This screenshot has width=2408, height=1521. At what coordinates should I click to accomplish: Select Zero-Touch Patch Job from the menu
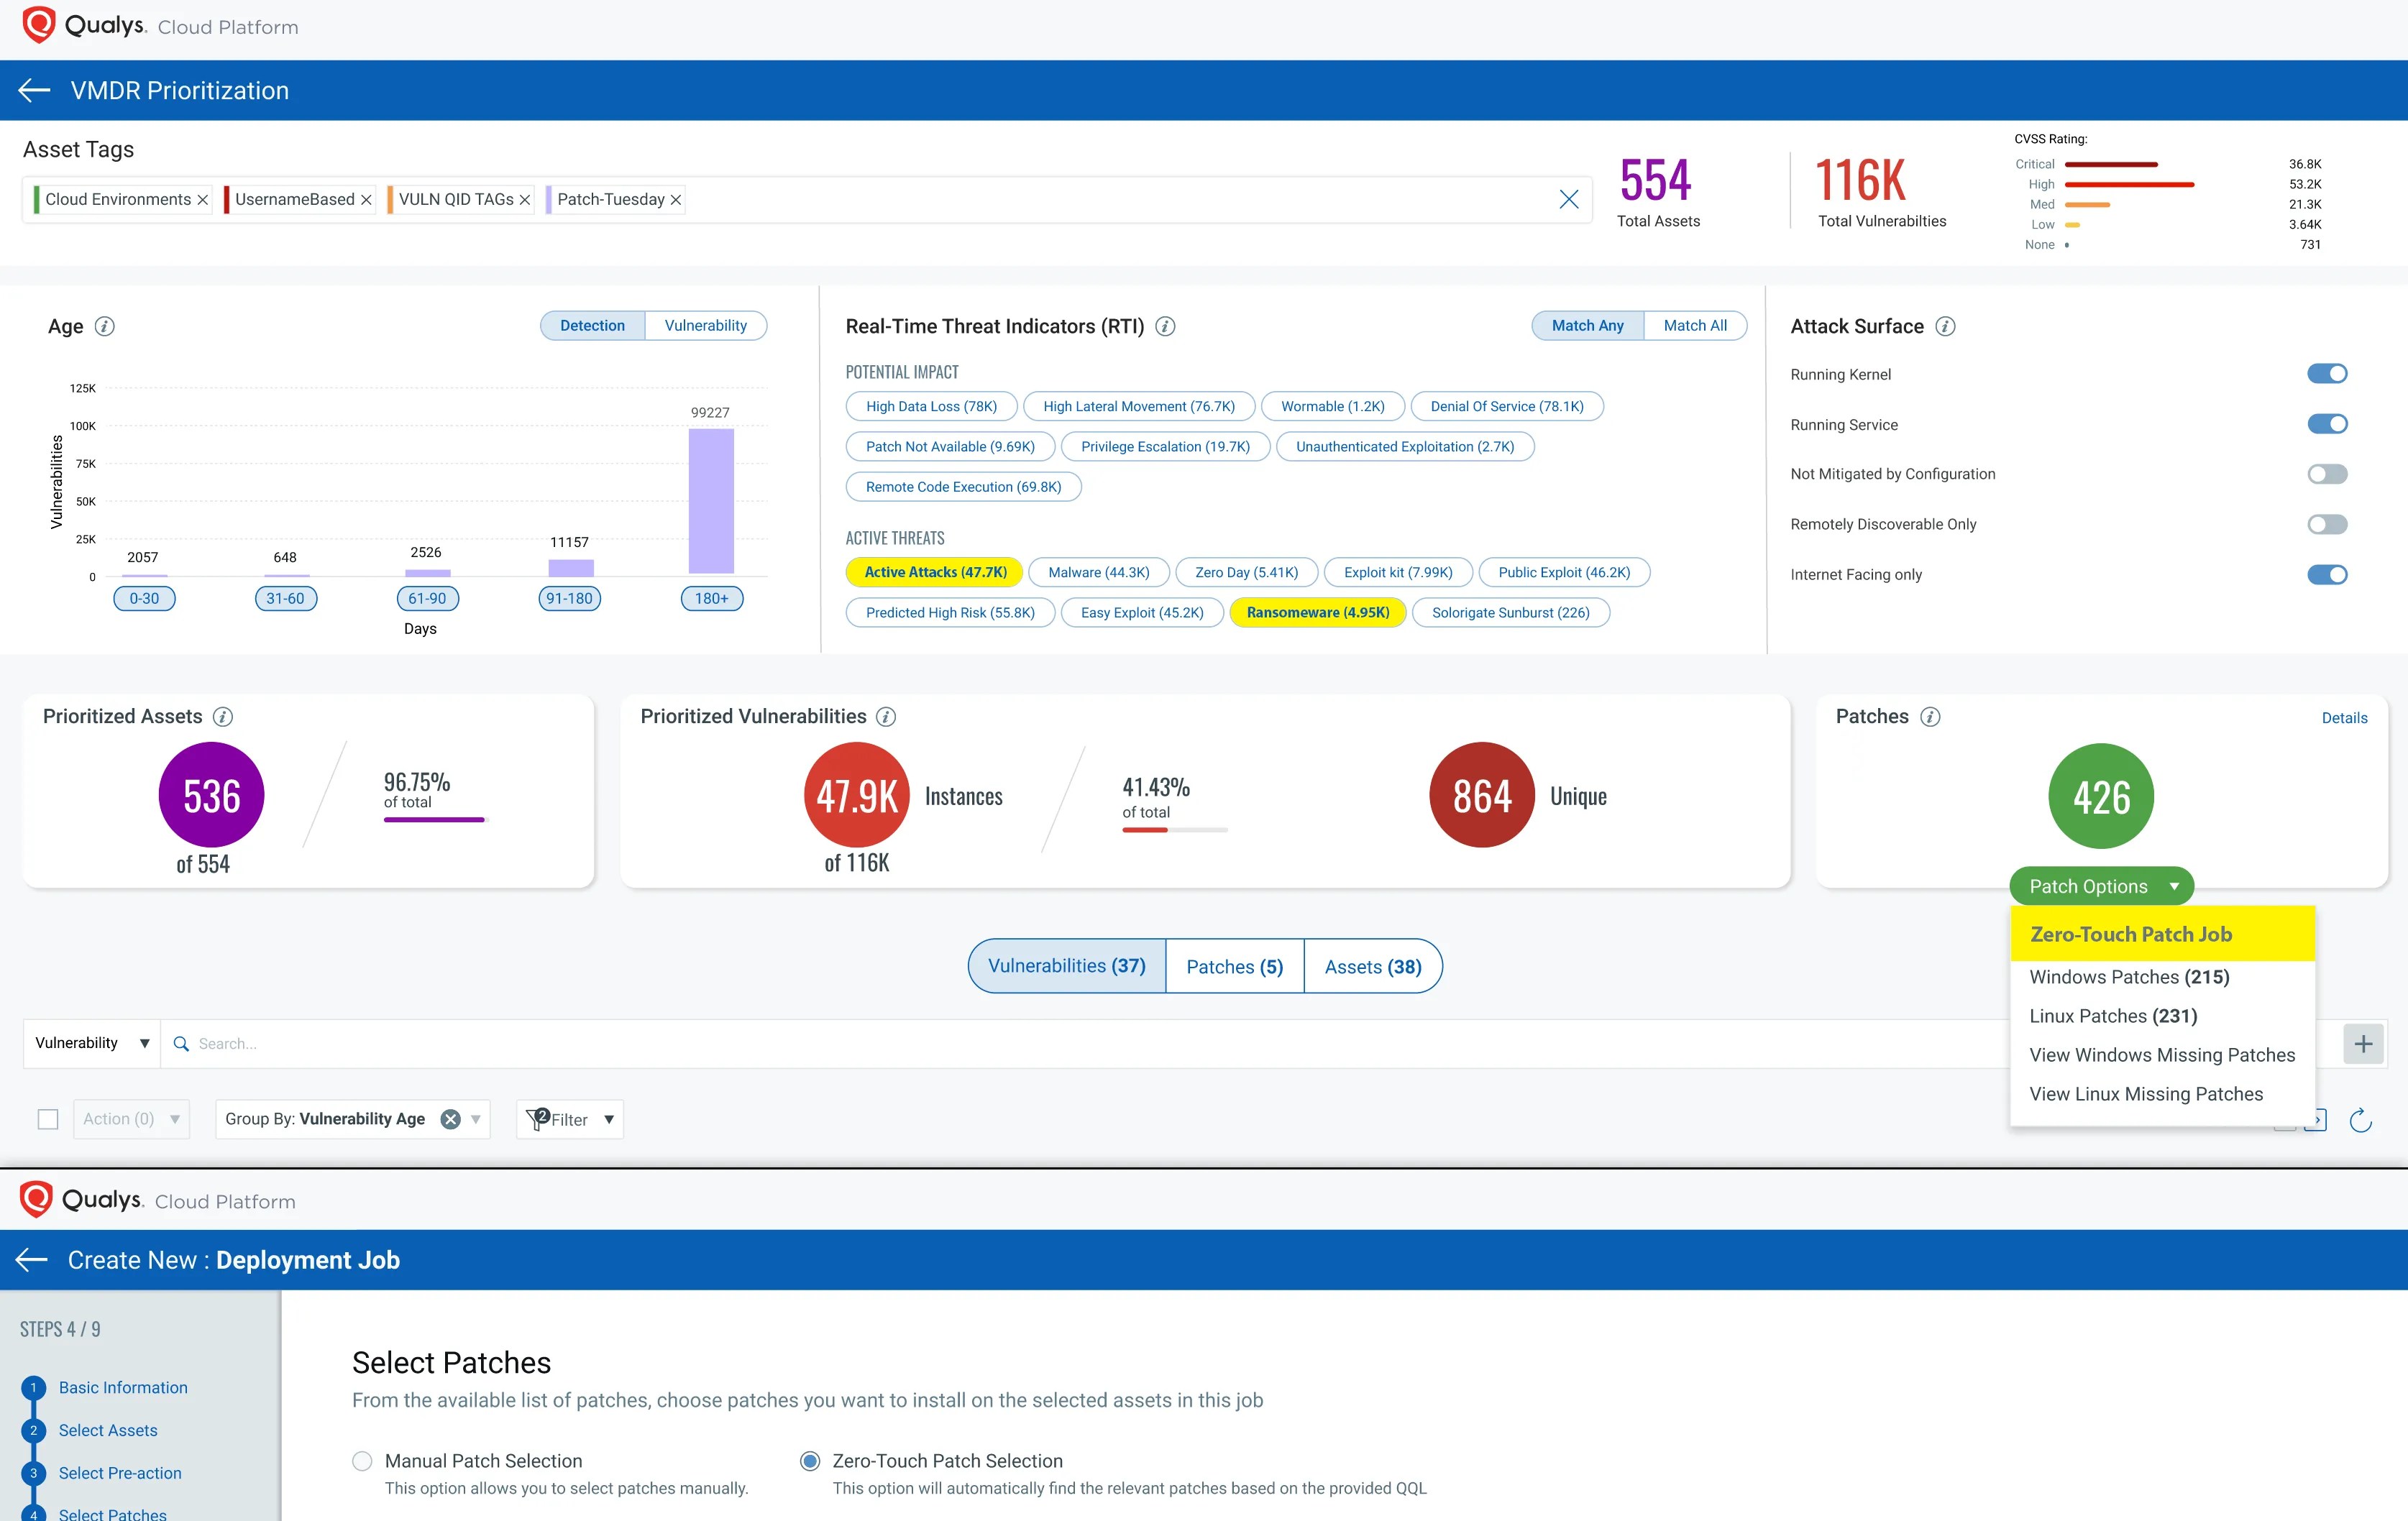[x=2131, y=933]
